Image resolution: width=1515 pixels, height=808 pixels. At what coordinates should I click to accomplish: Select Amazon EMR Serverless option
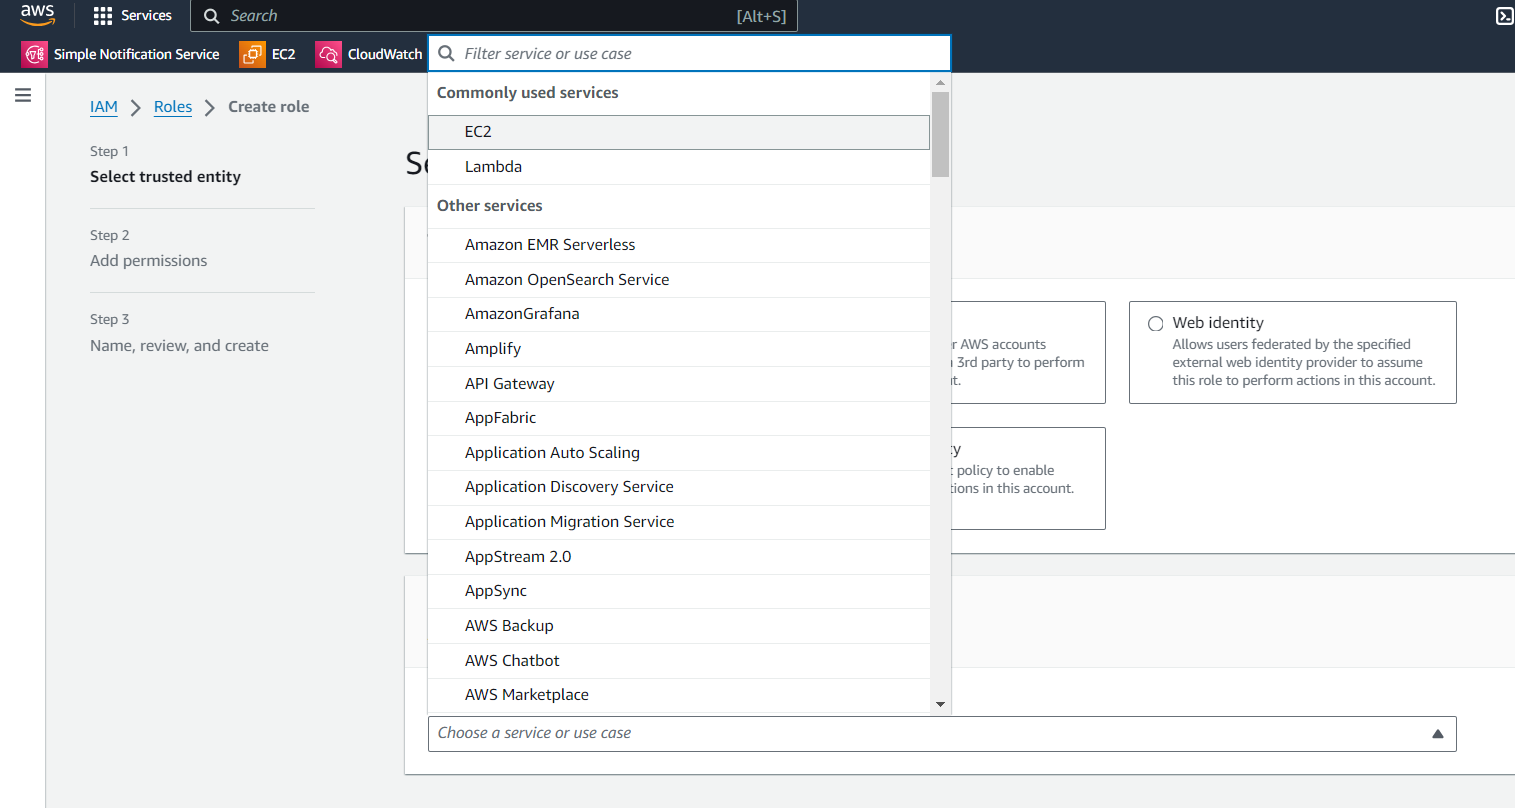coord(679,245)
